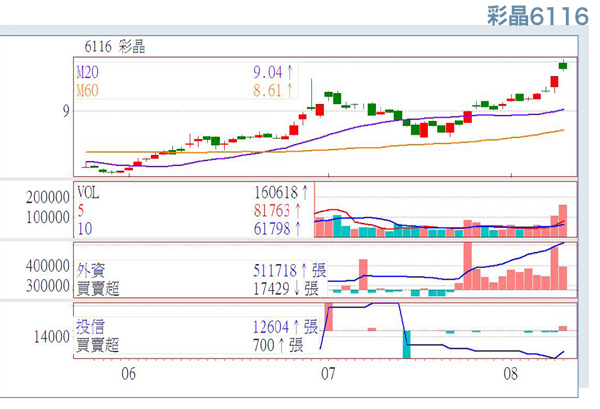Screen dimensions: 600x409
Task: Jump to the 06 month marker
Action: [128, 373]
